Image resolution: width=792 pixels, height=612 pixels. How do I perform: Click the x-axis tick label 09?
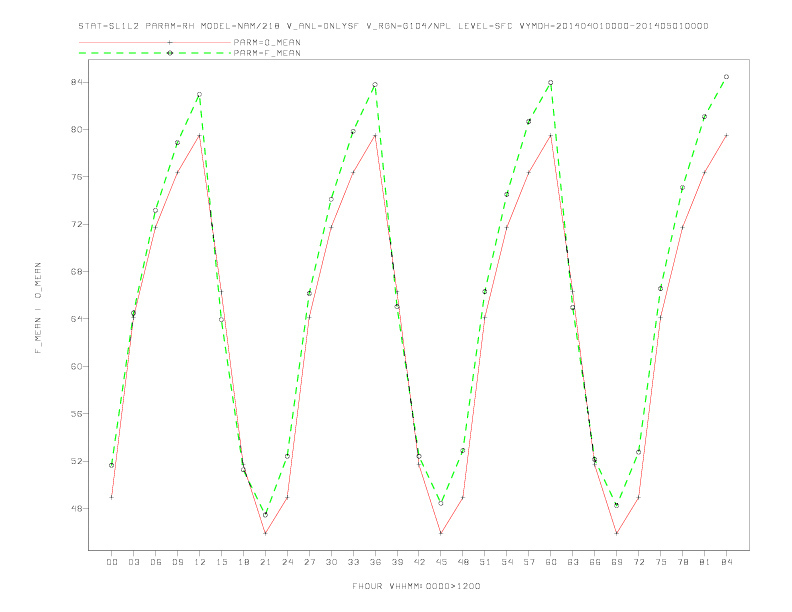click(x=177, y=562)
